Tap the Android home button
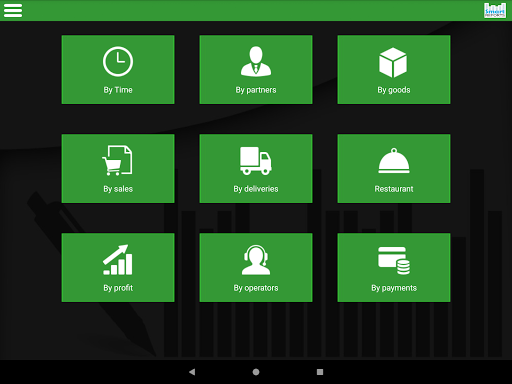Image resolution: width=512 pixels, height=384 pixels. coord(256,372)
